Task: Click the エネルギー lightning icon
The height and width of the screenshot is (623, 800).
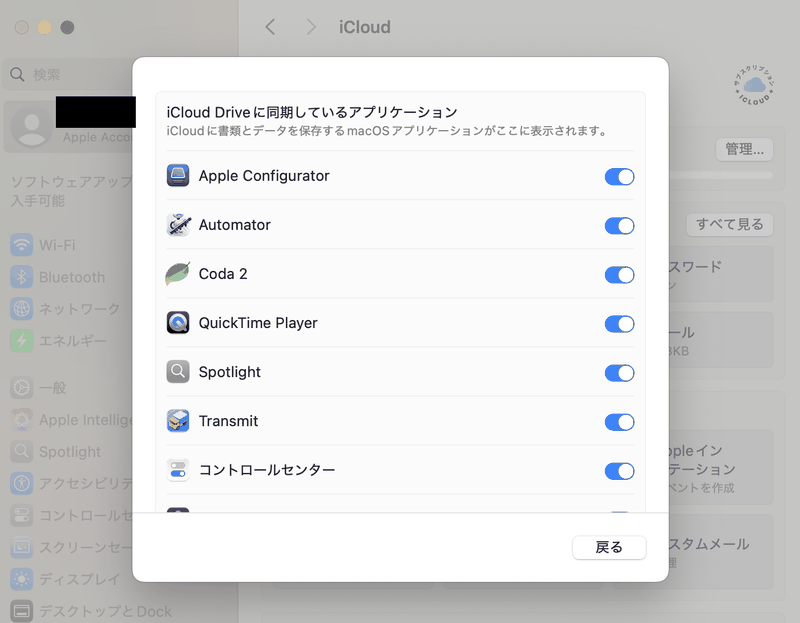Action: coord(21,340)
